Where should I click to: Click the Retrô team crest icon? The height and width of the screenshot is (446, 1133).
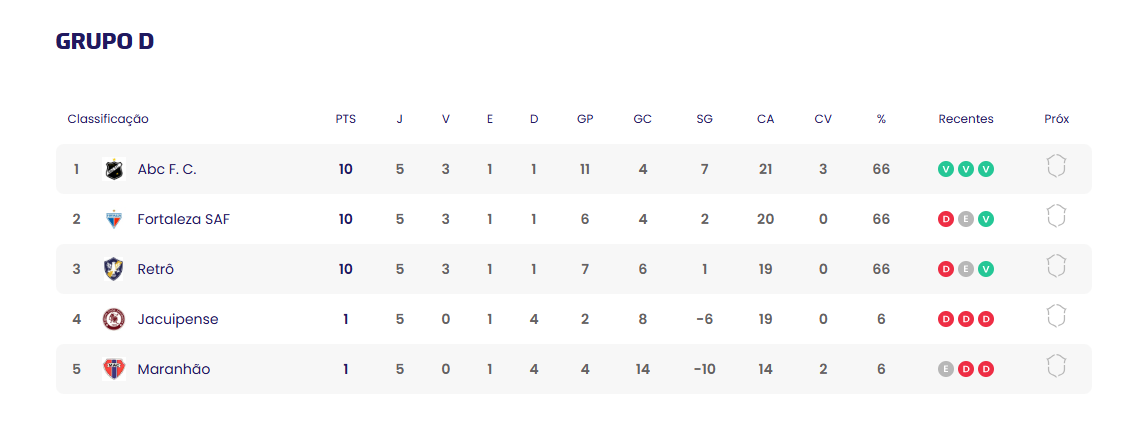point(114,269)
